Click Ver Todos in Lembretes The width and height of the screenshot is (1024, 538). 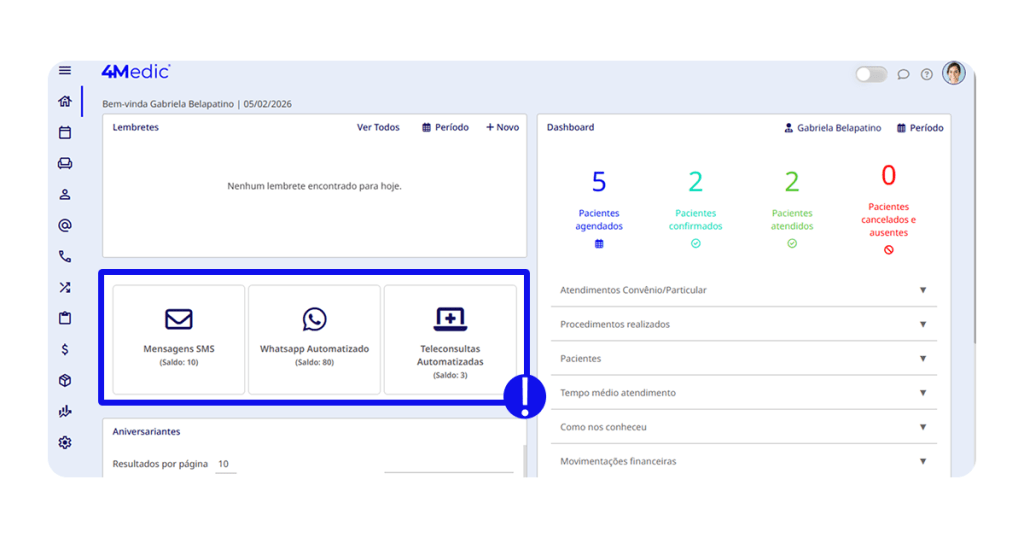click(378, 128)
